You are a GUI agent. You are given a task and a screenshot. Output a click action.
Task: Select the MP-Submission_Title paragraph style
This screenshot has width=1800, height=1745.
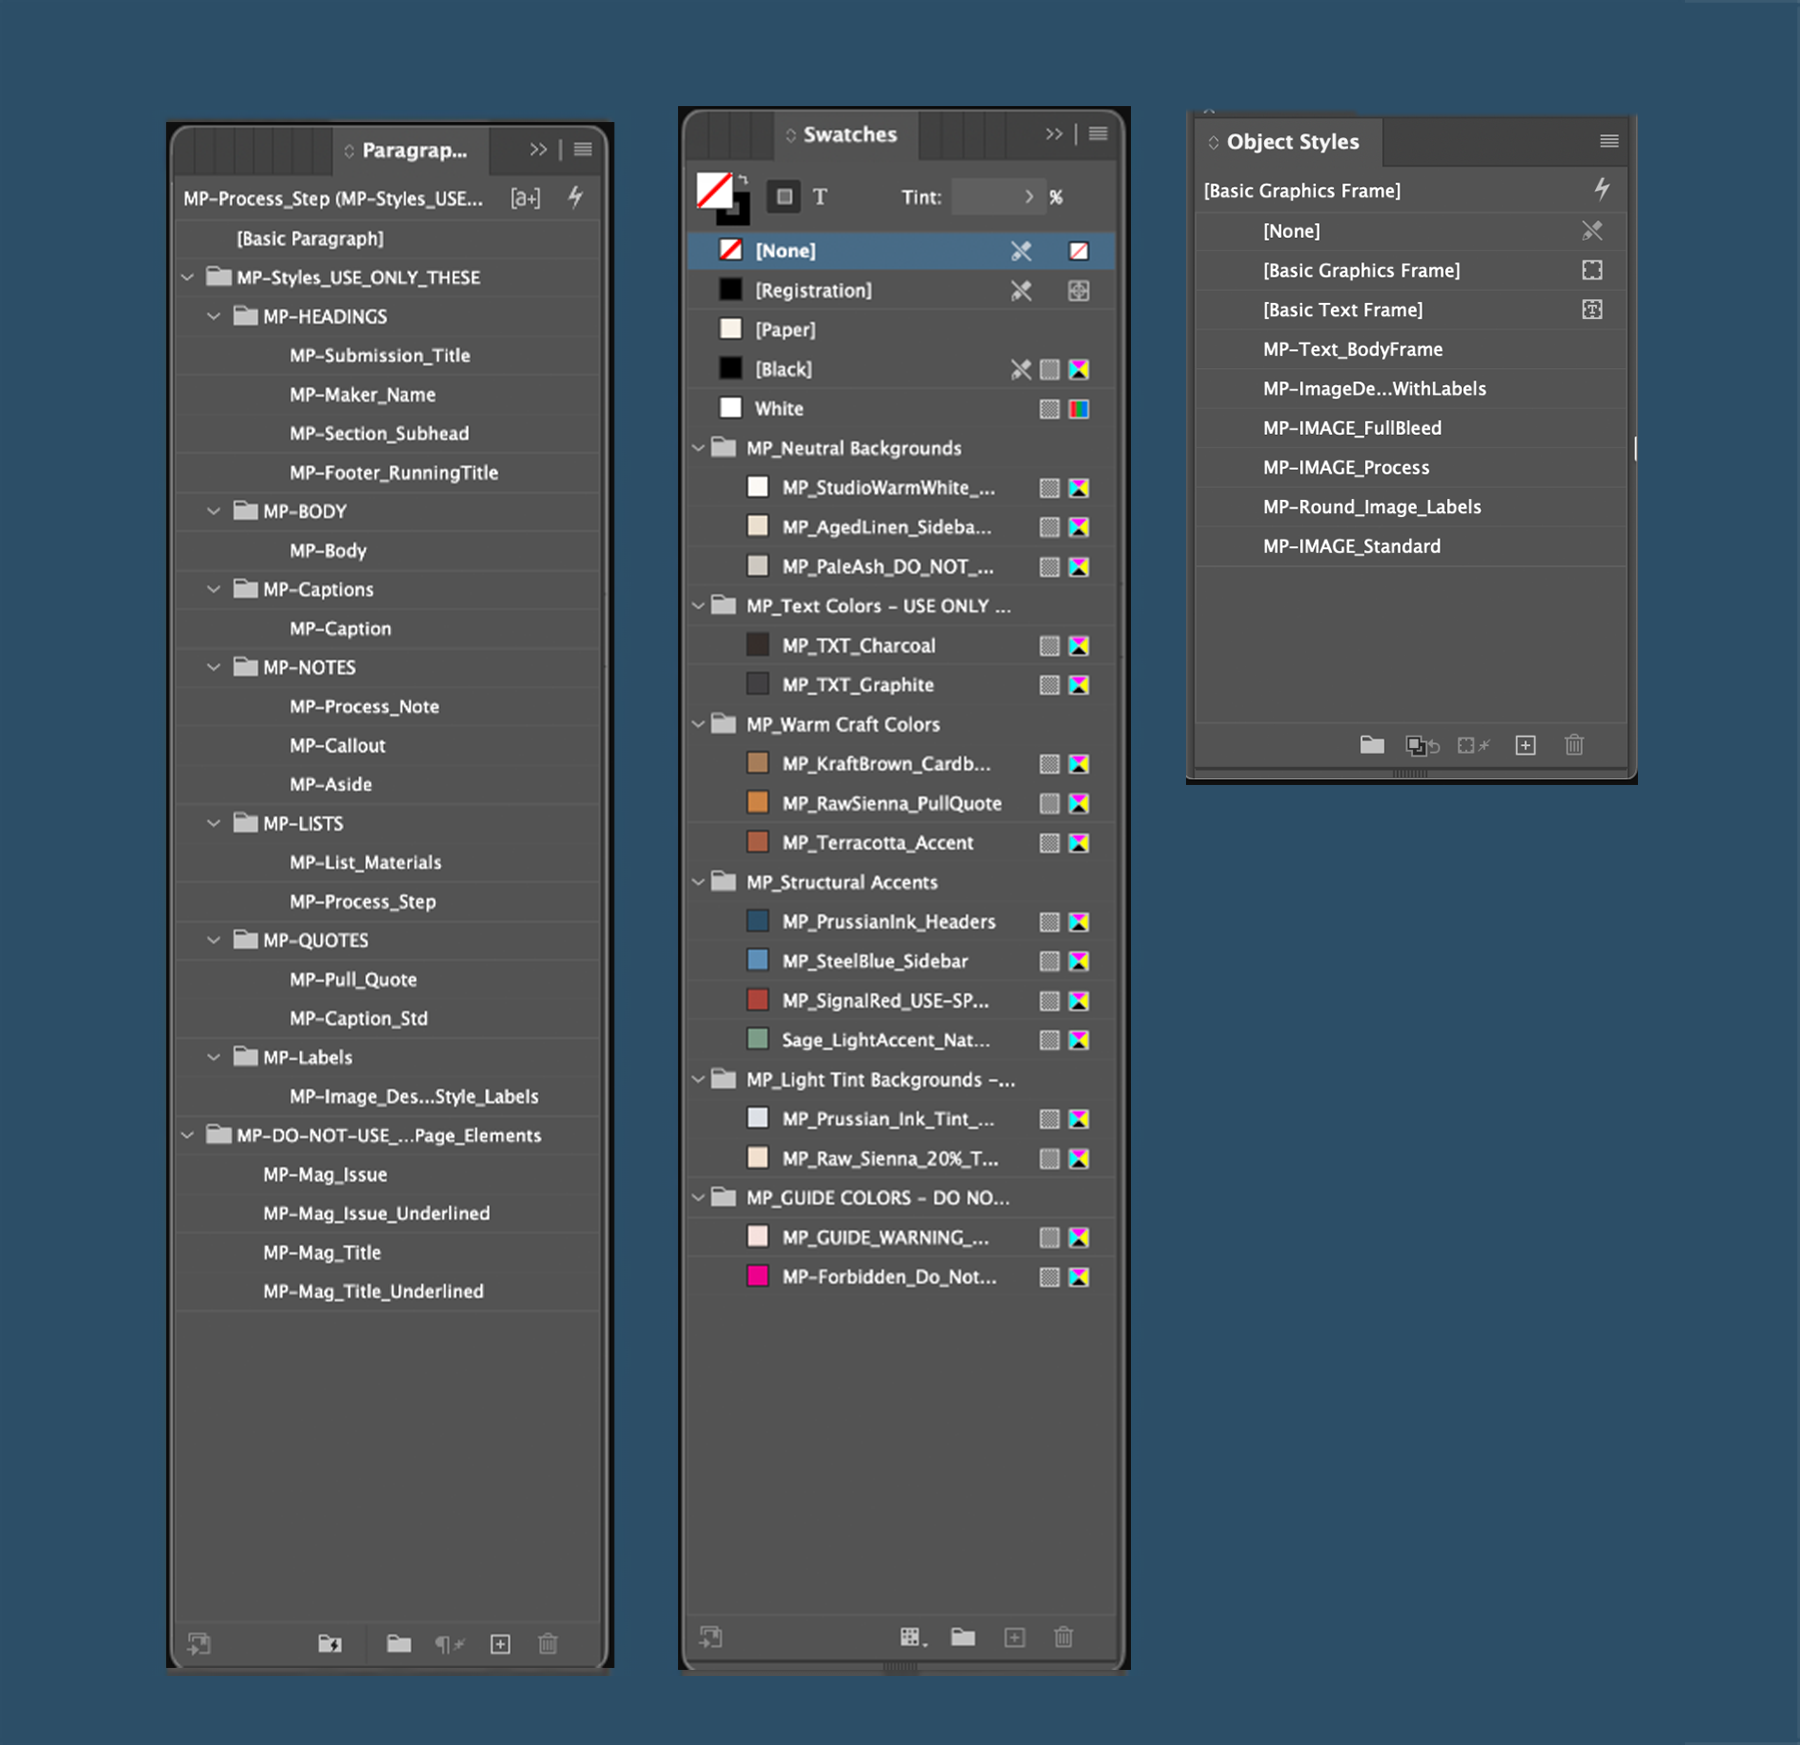pyautogui.click(x=388, y=355)
